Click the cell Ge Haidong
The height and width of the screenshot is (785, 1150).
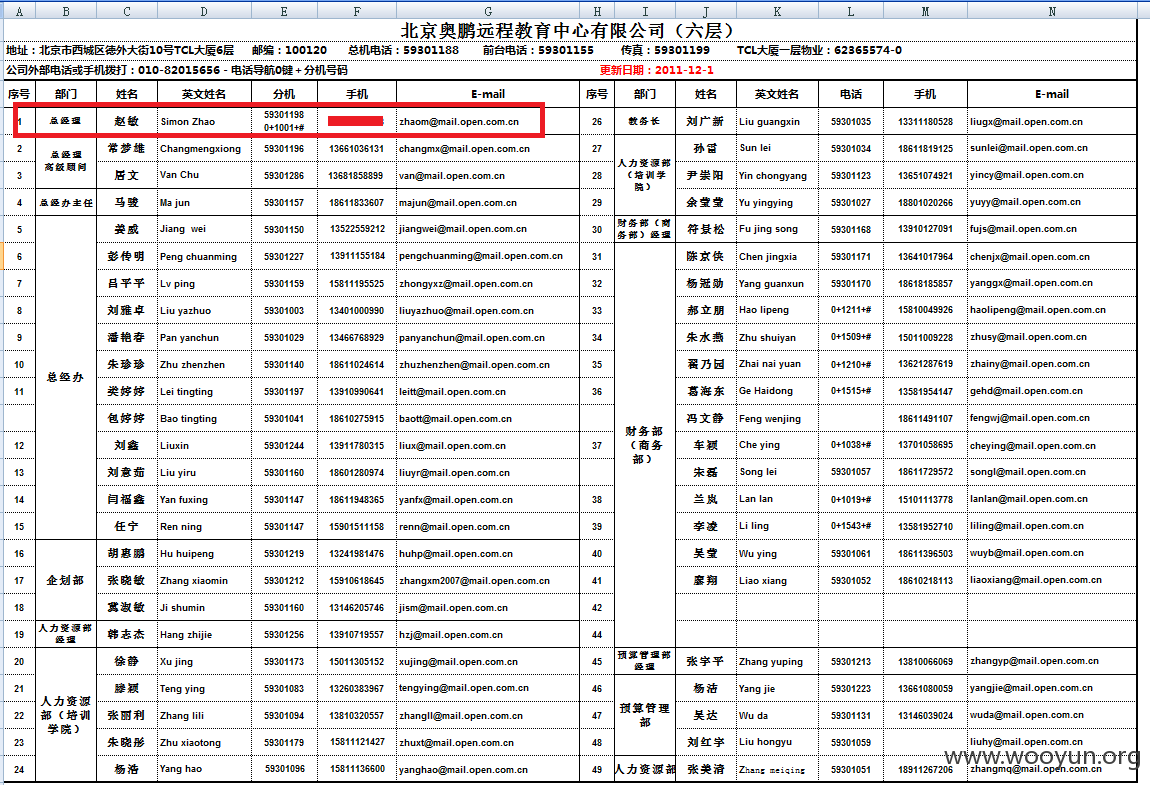coord(766,391)
